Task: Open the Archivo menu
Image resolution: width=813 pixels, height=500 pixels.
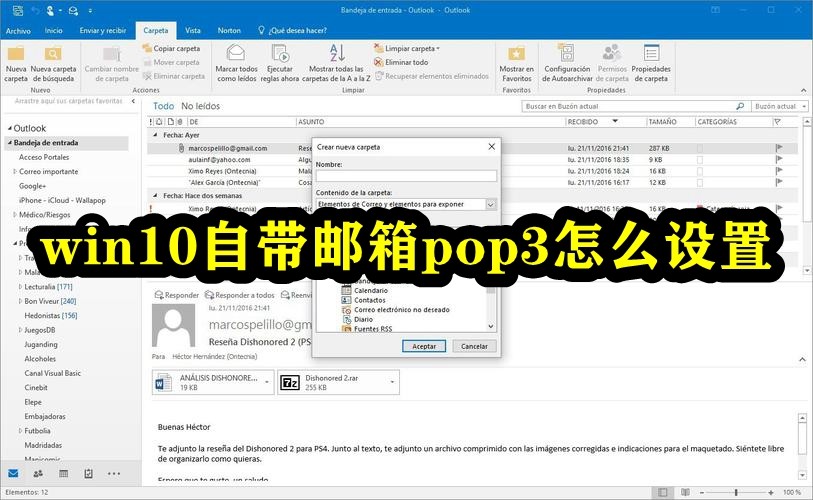Action: (18, 31)
